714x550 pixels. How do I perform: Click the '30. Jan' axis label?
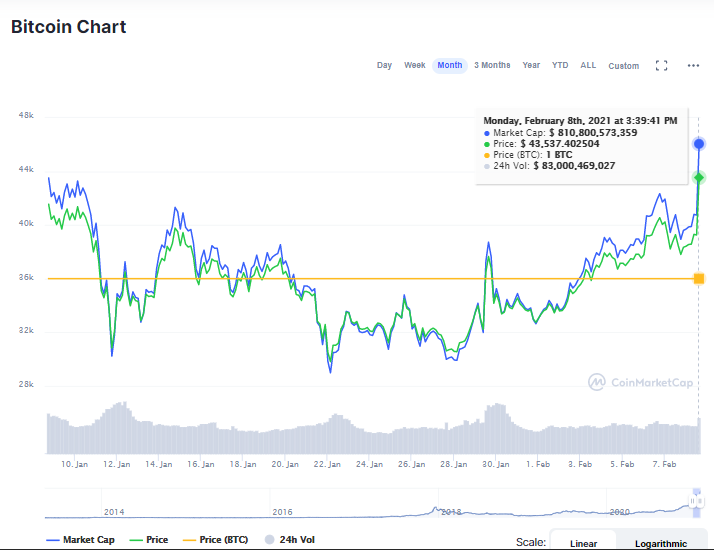(x=496, y=464)
